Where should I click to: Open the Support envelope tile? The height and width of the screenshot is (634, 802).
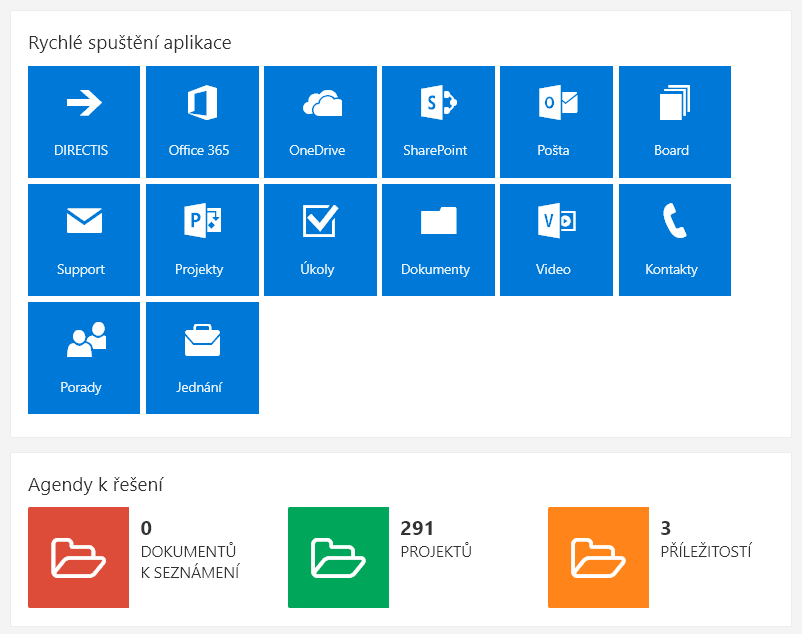point(84,240)
